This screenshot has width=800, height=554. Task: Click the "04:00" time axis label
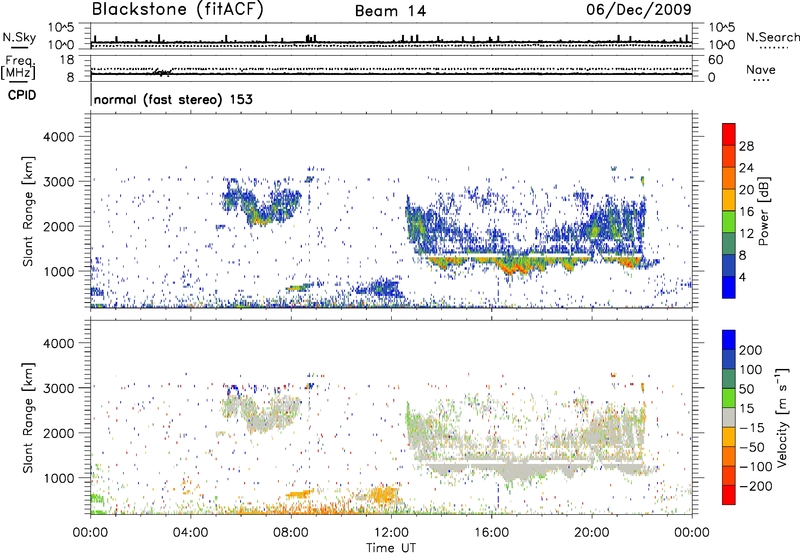tap(191, 533)
